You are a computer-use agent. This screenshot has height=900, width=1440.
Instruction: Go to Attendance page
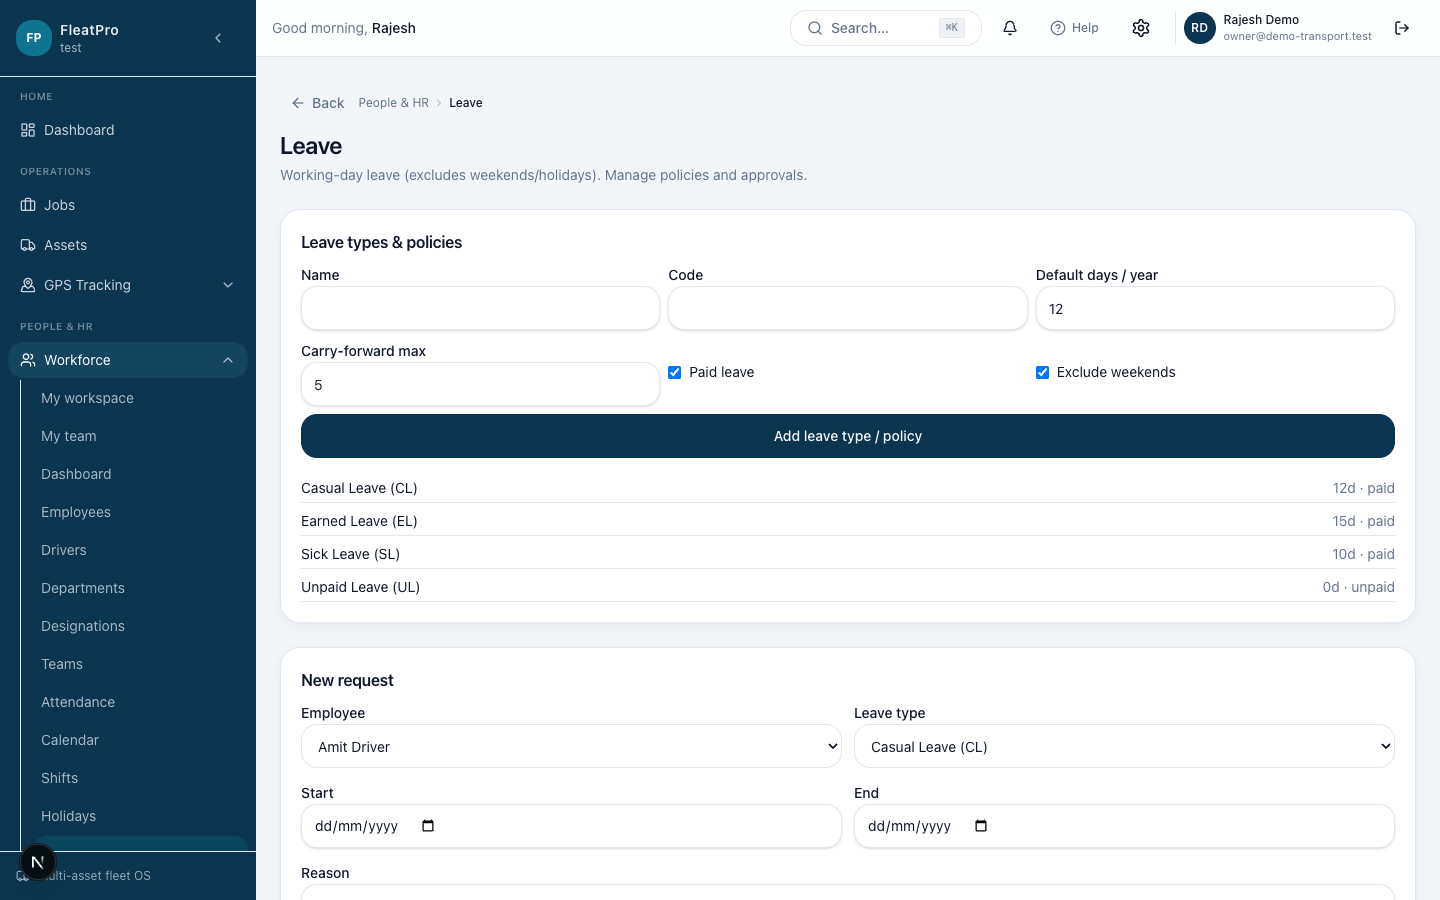coord(78,702)
